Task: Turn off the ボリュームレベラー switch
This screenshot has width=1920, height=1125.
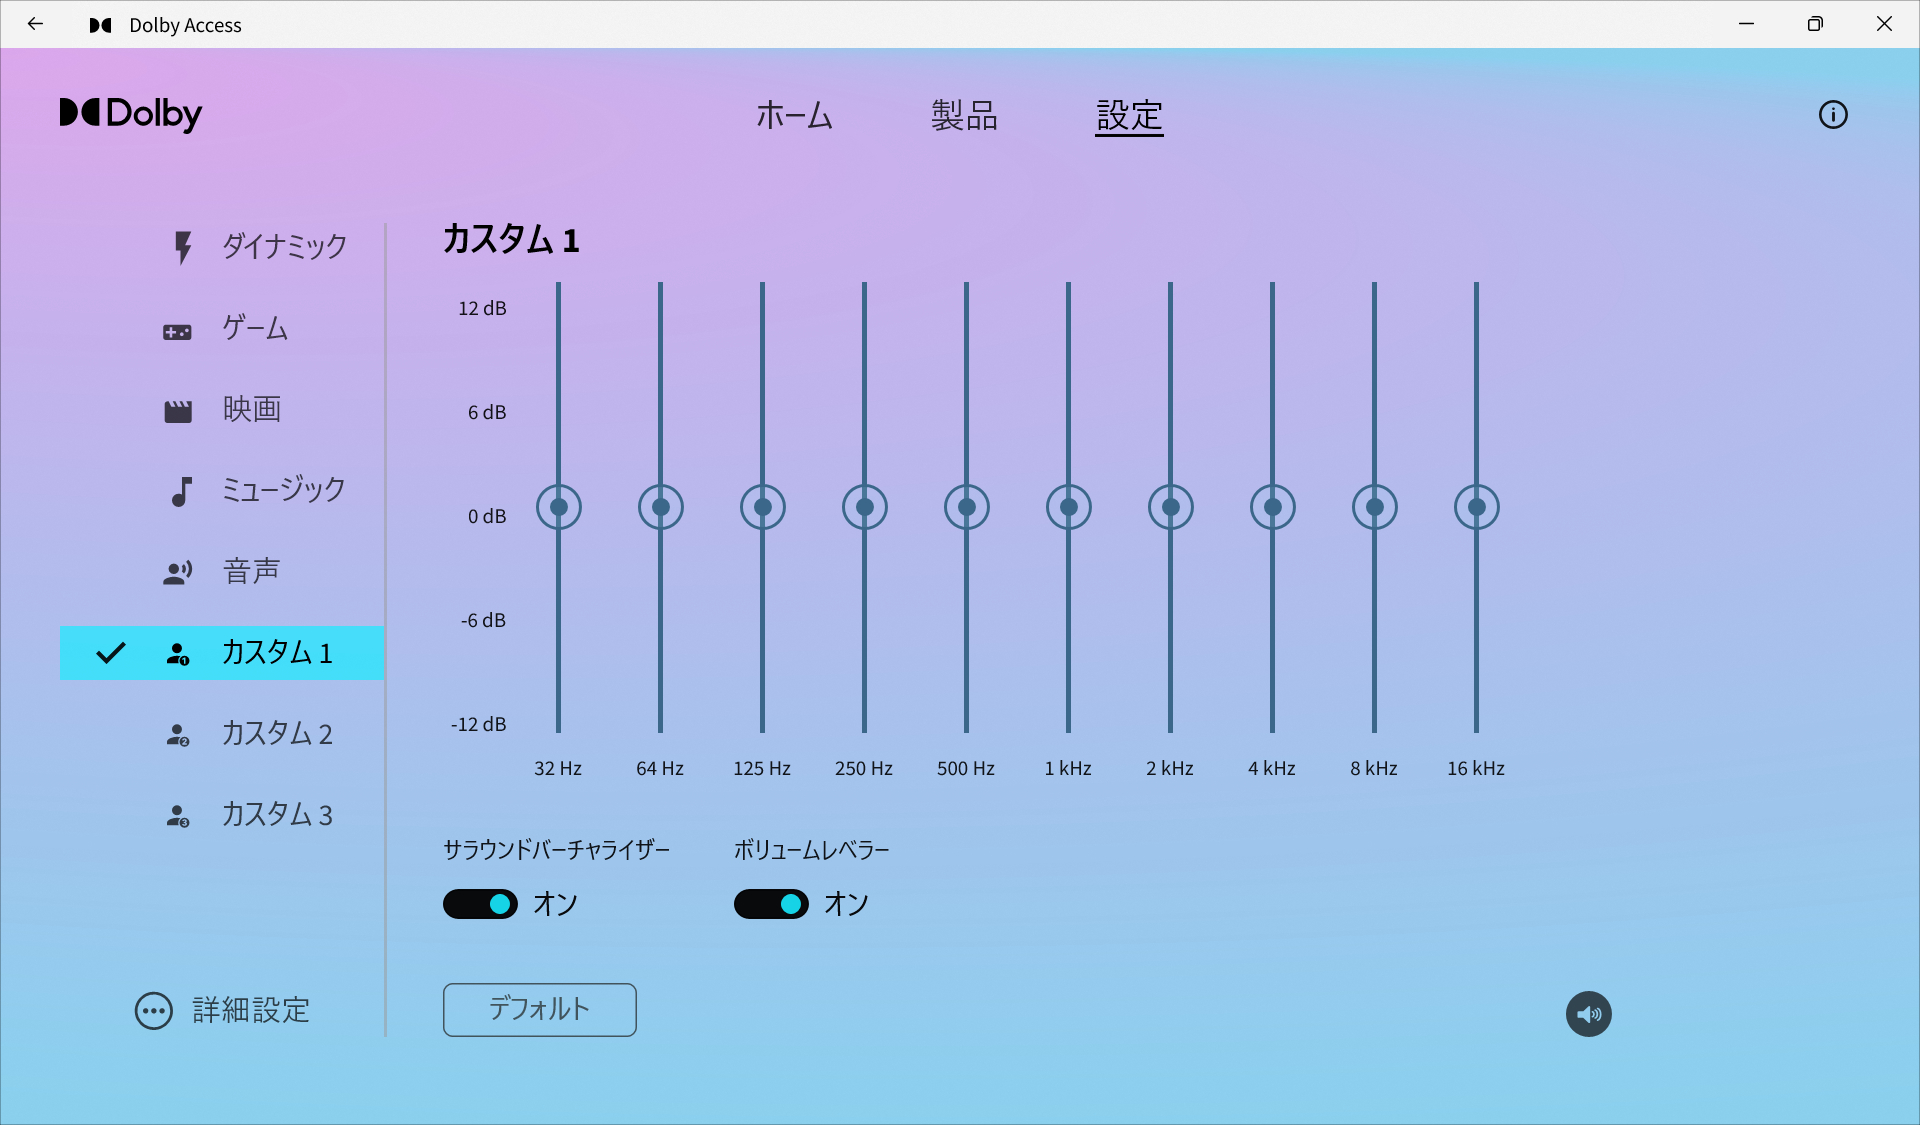Action: point(771,903)
